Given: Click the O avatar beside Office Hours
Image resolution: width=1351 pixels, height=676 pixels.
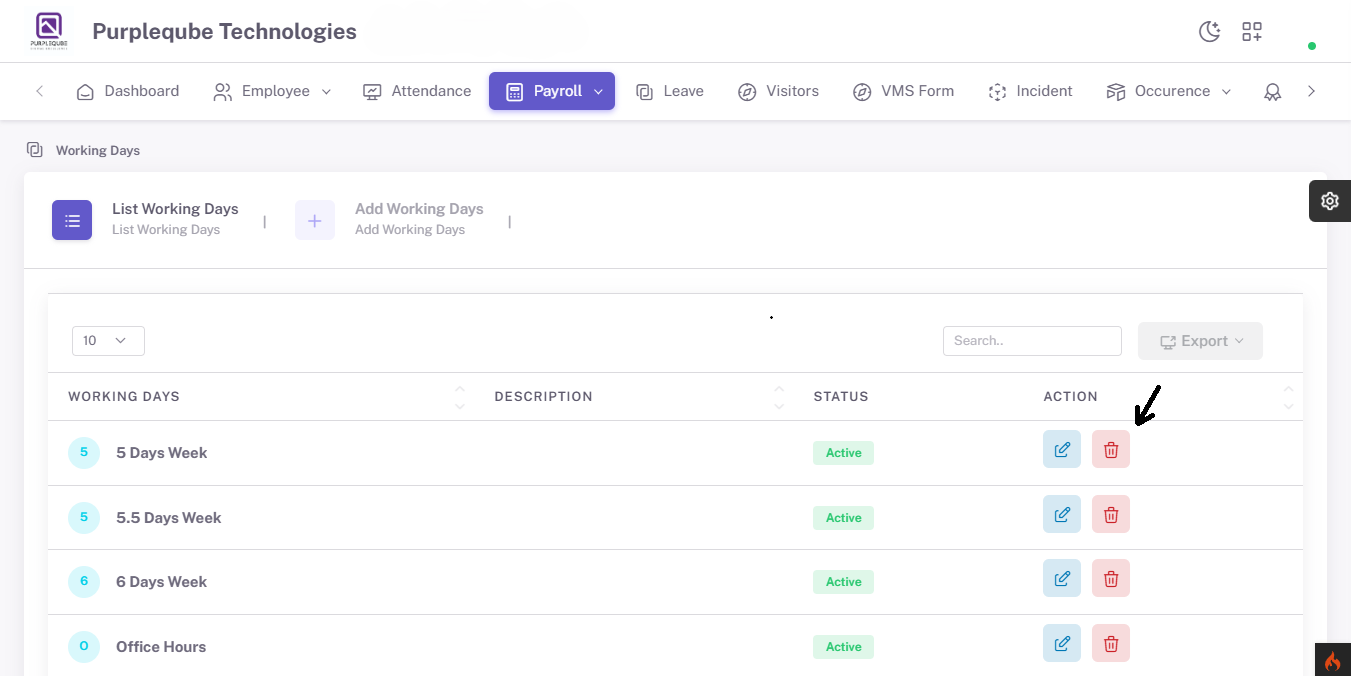Looking at the screenshot, I should (84, 646).
